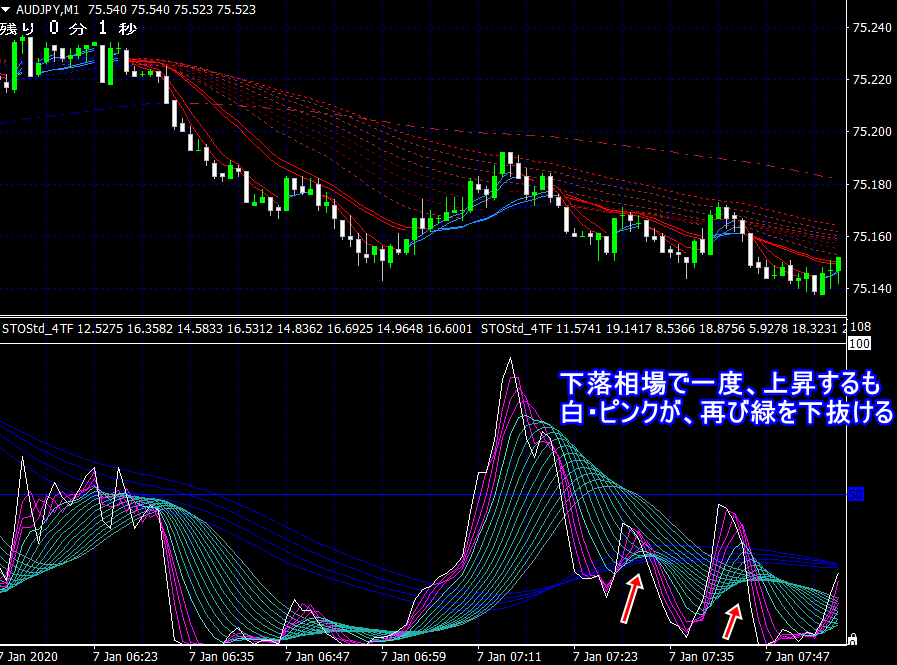
Task: Click the 75.160 price label
Action: 872,236
